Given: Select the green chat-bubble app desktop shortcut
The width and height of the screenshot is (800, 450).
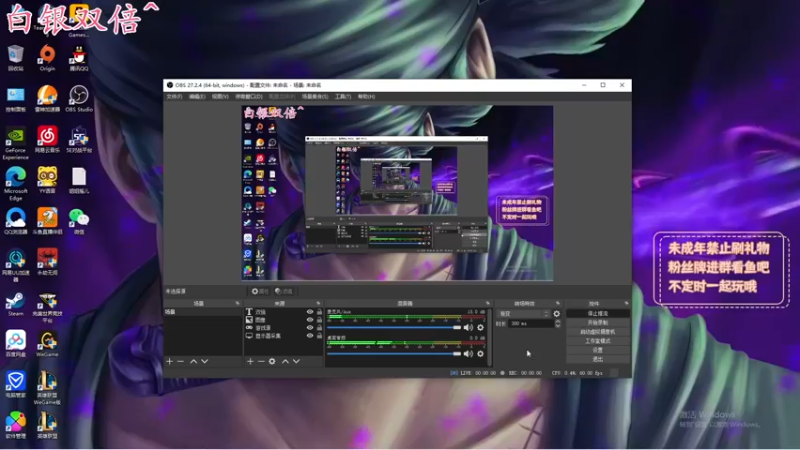Looking at the screenshot, I should tap(79, 221).
